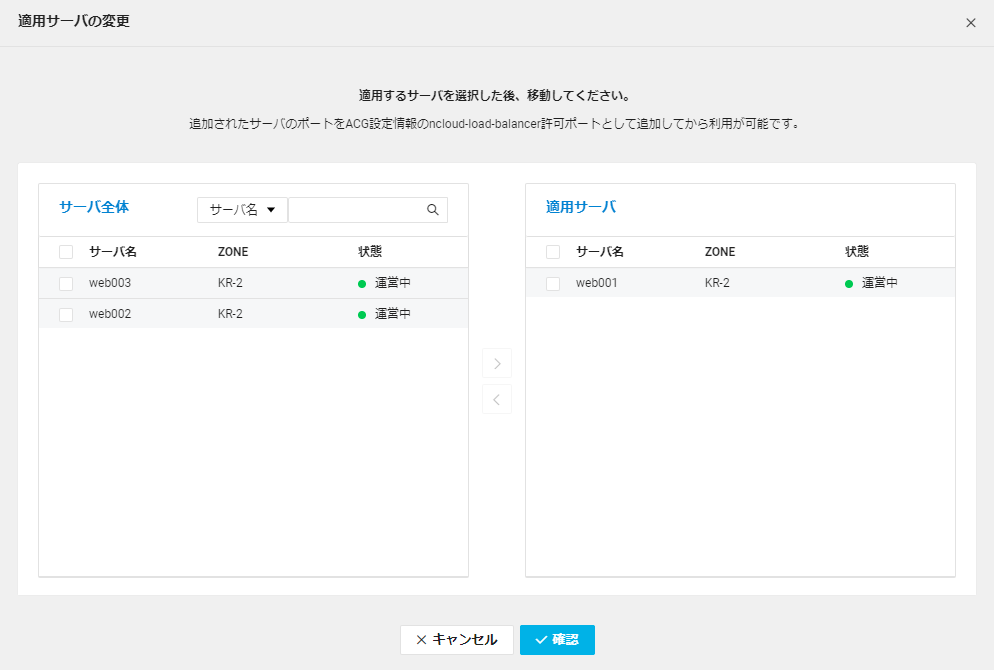
Task: Click KR-2 zone in web003 row
Action: [230, 283]
